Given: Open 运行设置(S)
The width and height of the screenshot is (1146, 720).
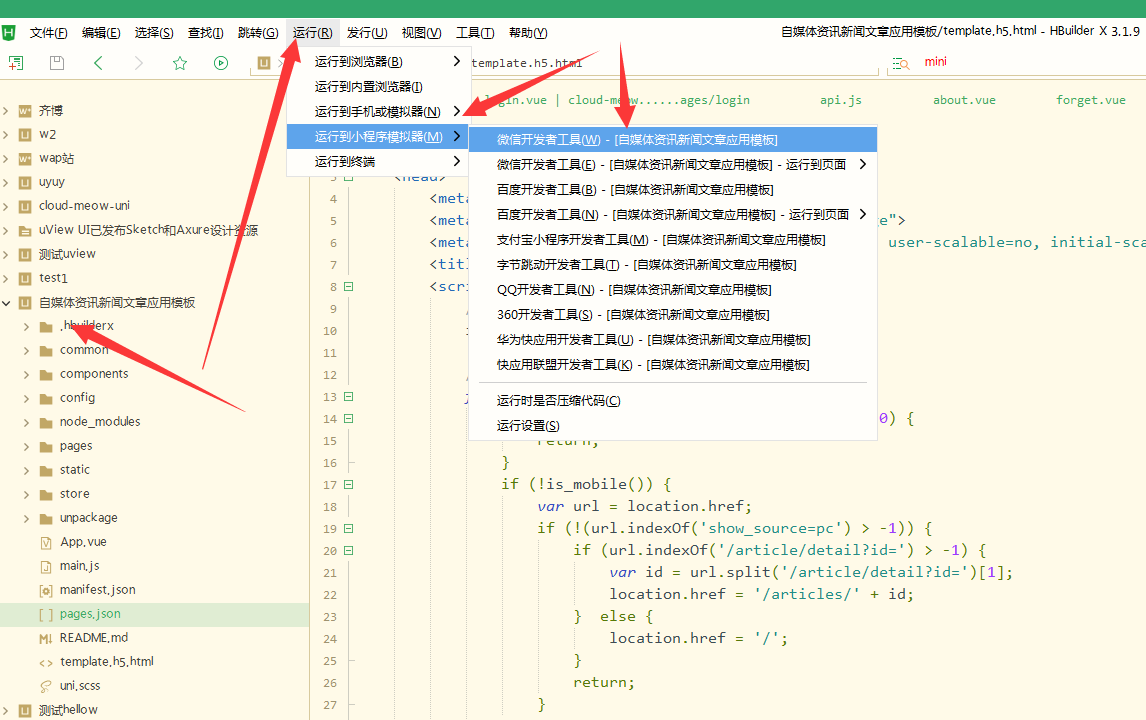Looking at the screenshot, I should coord(672,425).
